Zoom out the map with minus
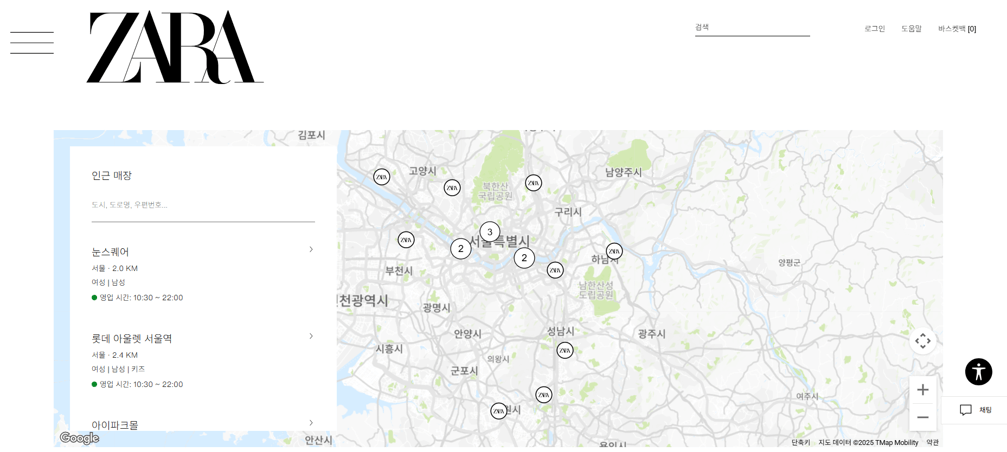 tap(922, 417)
